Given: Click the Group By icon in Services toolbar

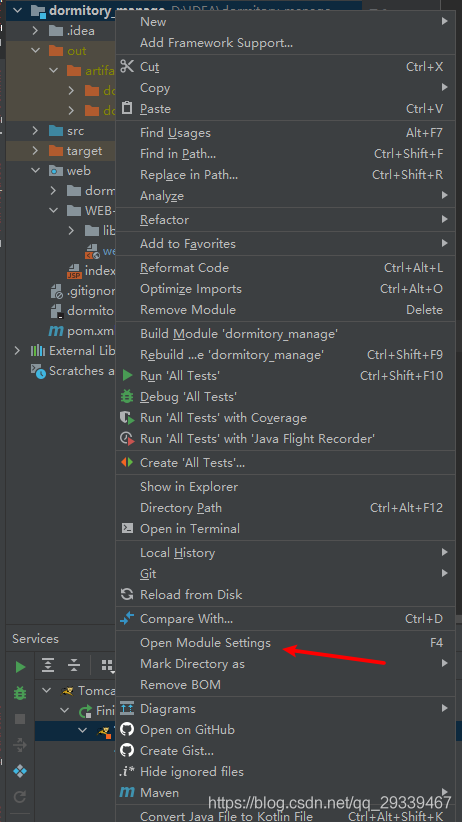Looking at the screenshot, I should coord(107,666).
